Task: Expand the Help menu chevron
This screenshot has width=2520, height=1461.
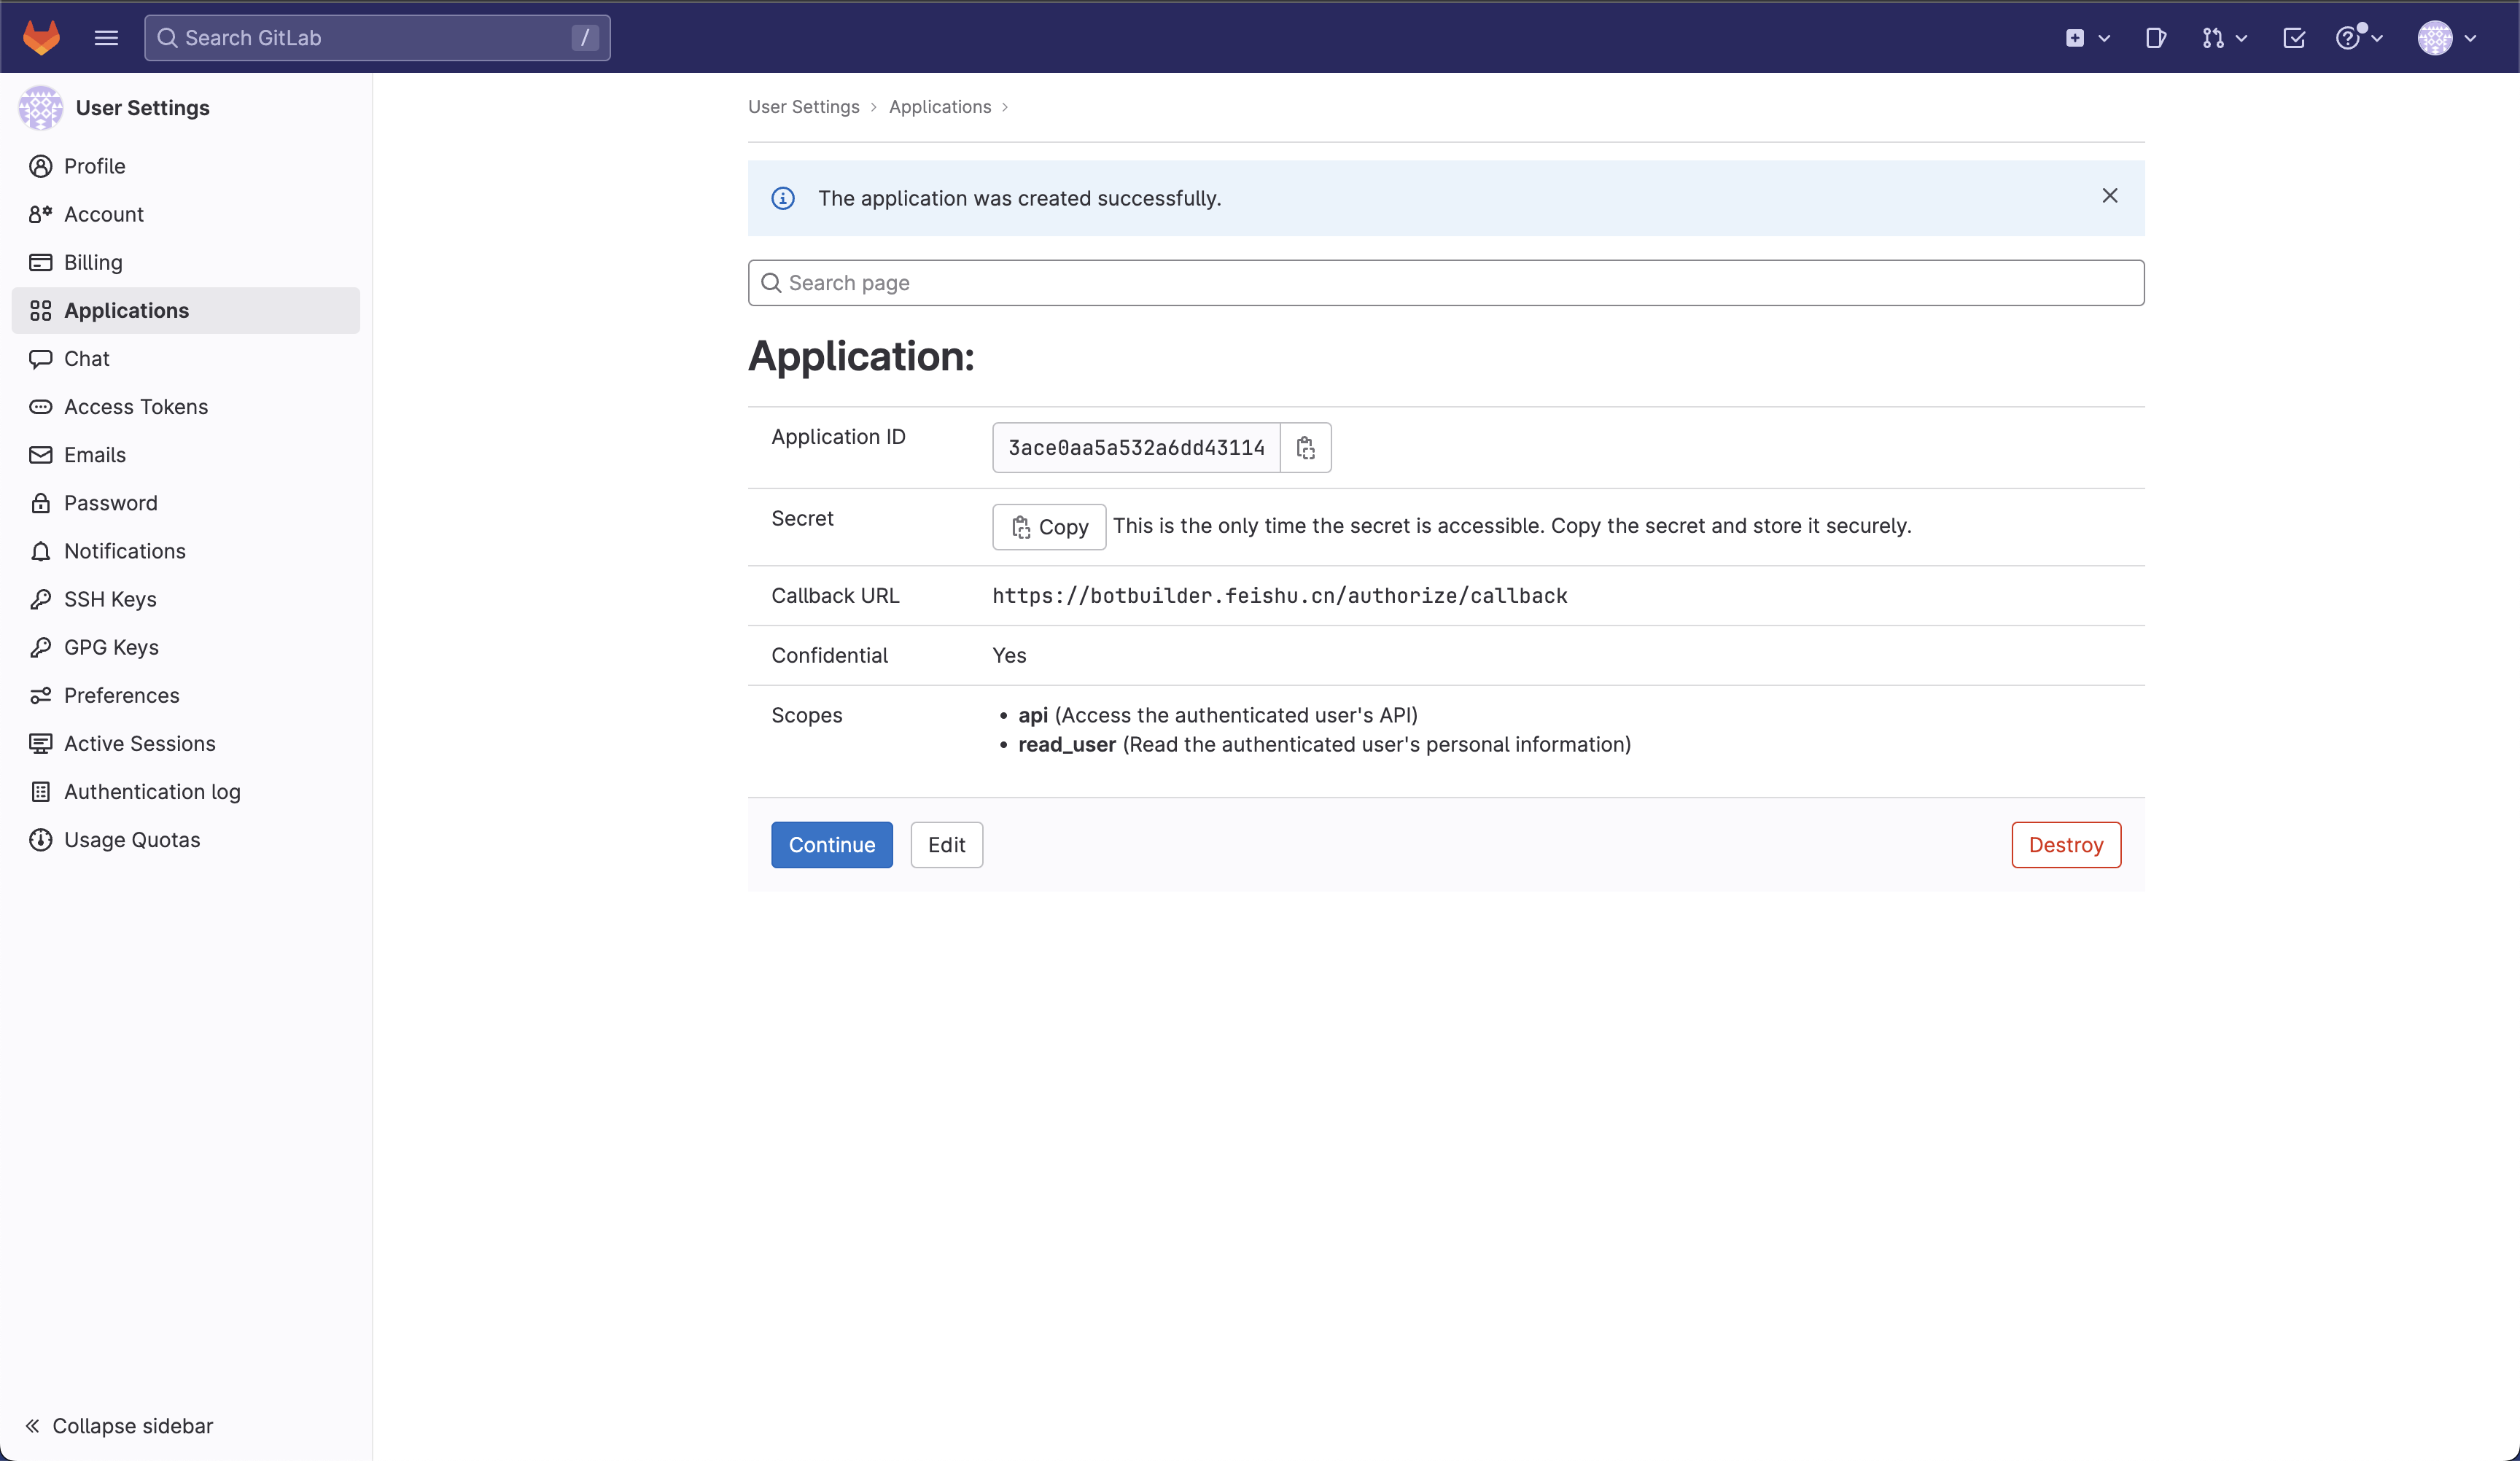Action: click(x=2377, y=38)
